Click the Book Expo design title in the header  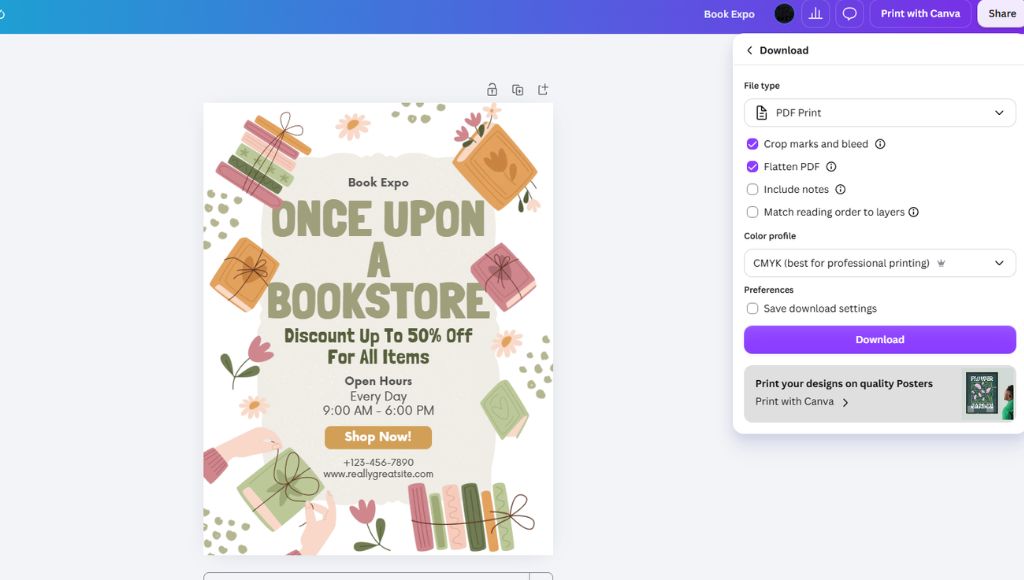coord(729,14)
